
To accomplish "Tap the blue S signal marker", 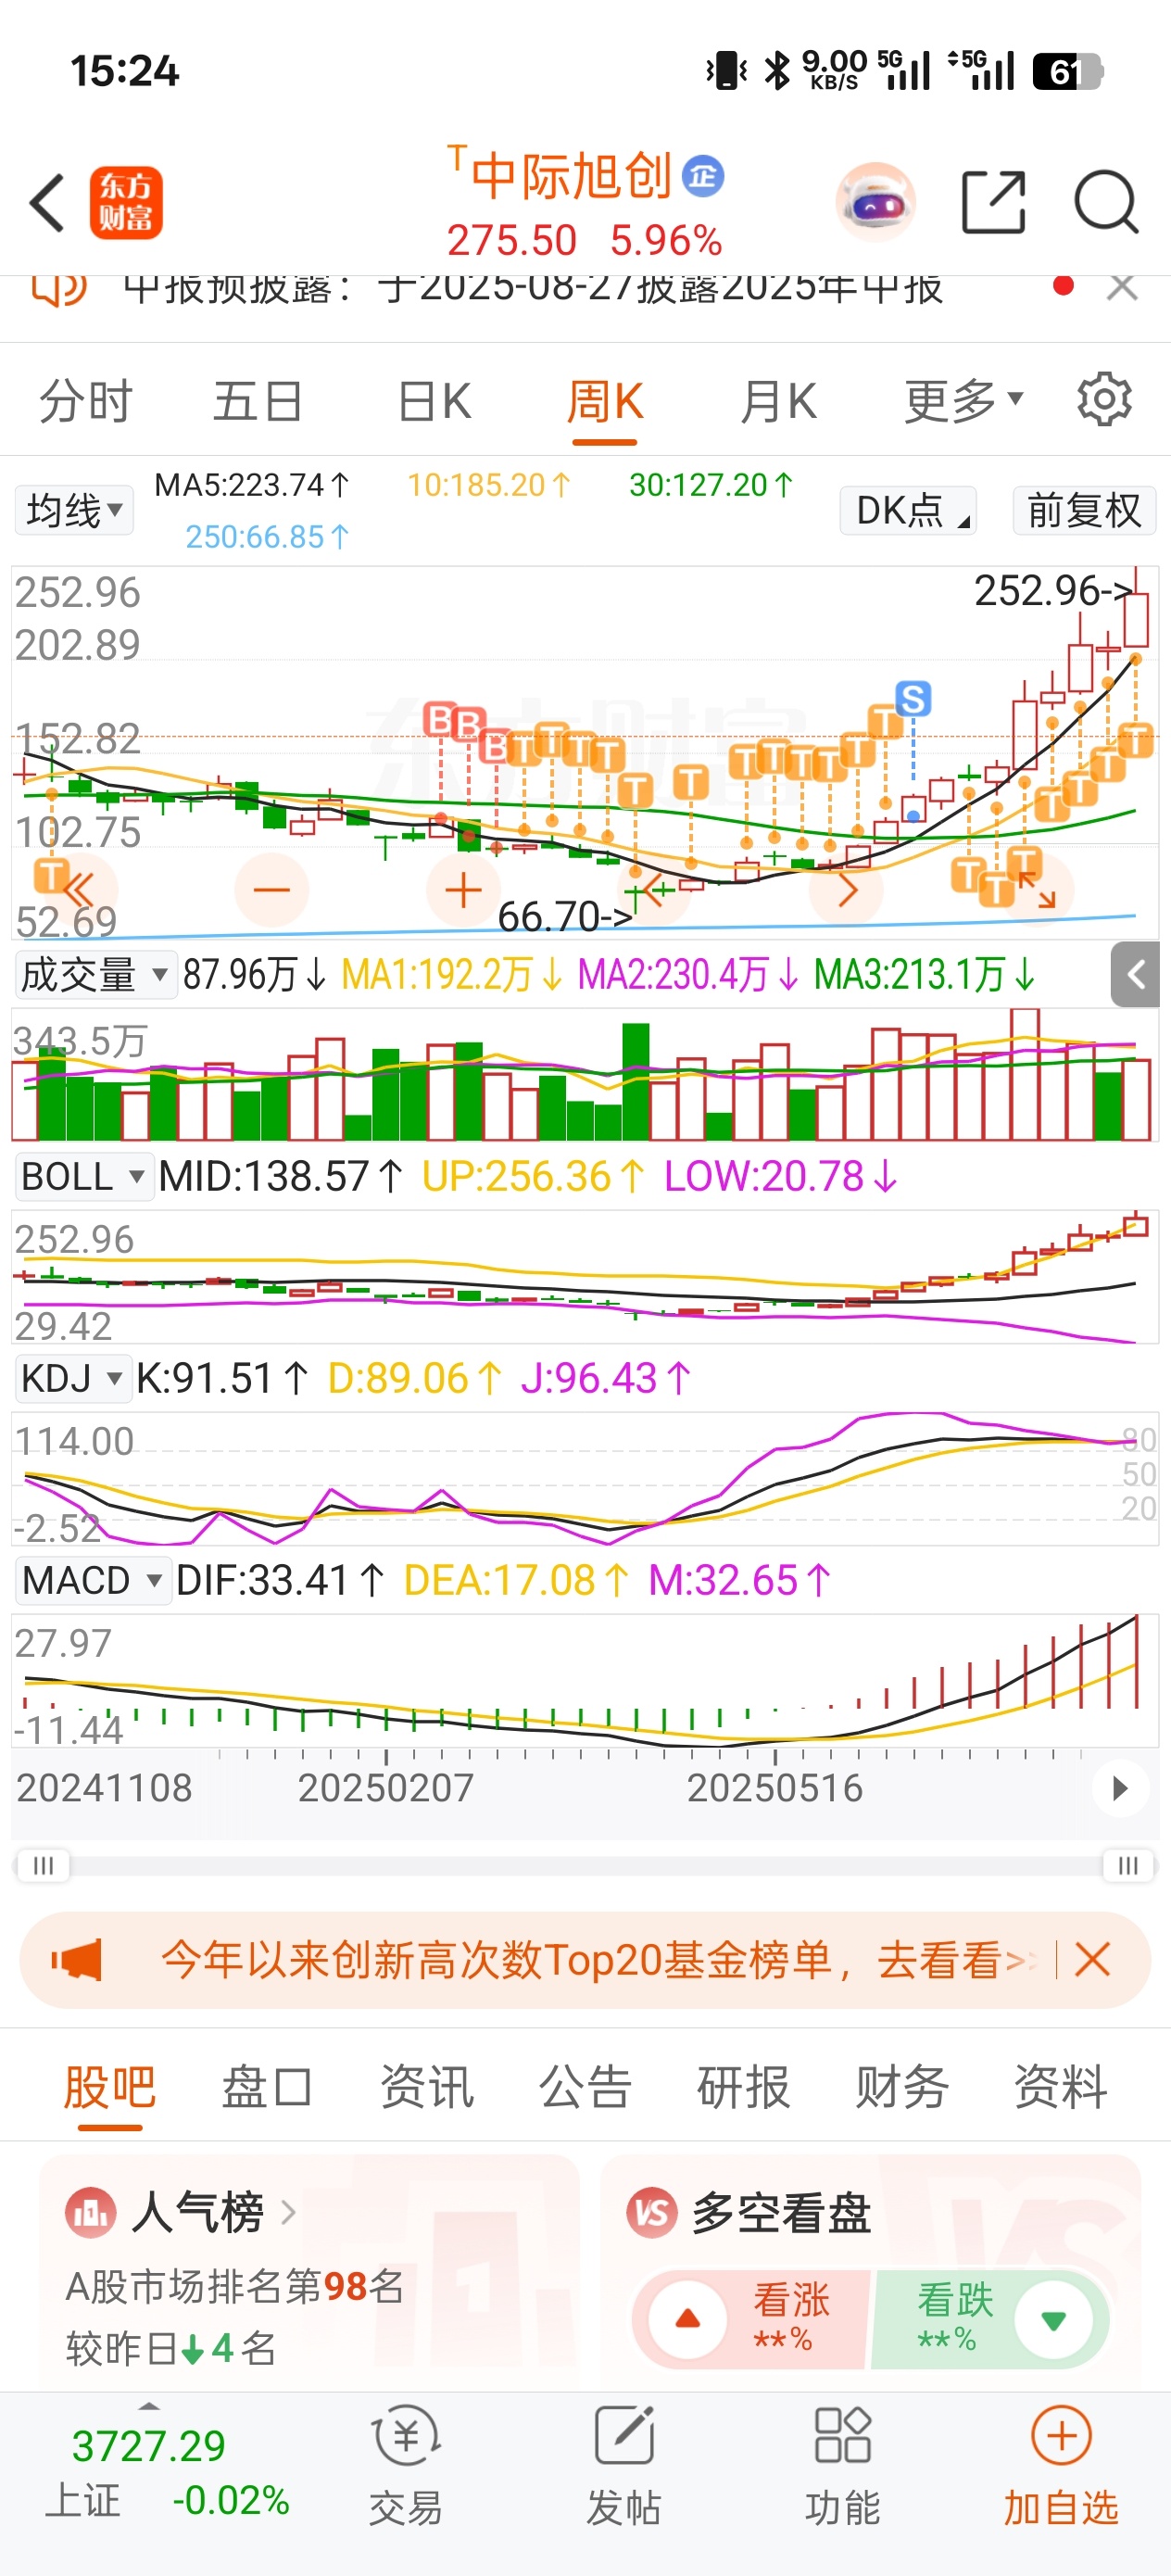I will tap(913, 698).
